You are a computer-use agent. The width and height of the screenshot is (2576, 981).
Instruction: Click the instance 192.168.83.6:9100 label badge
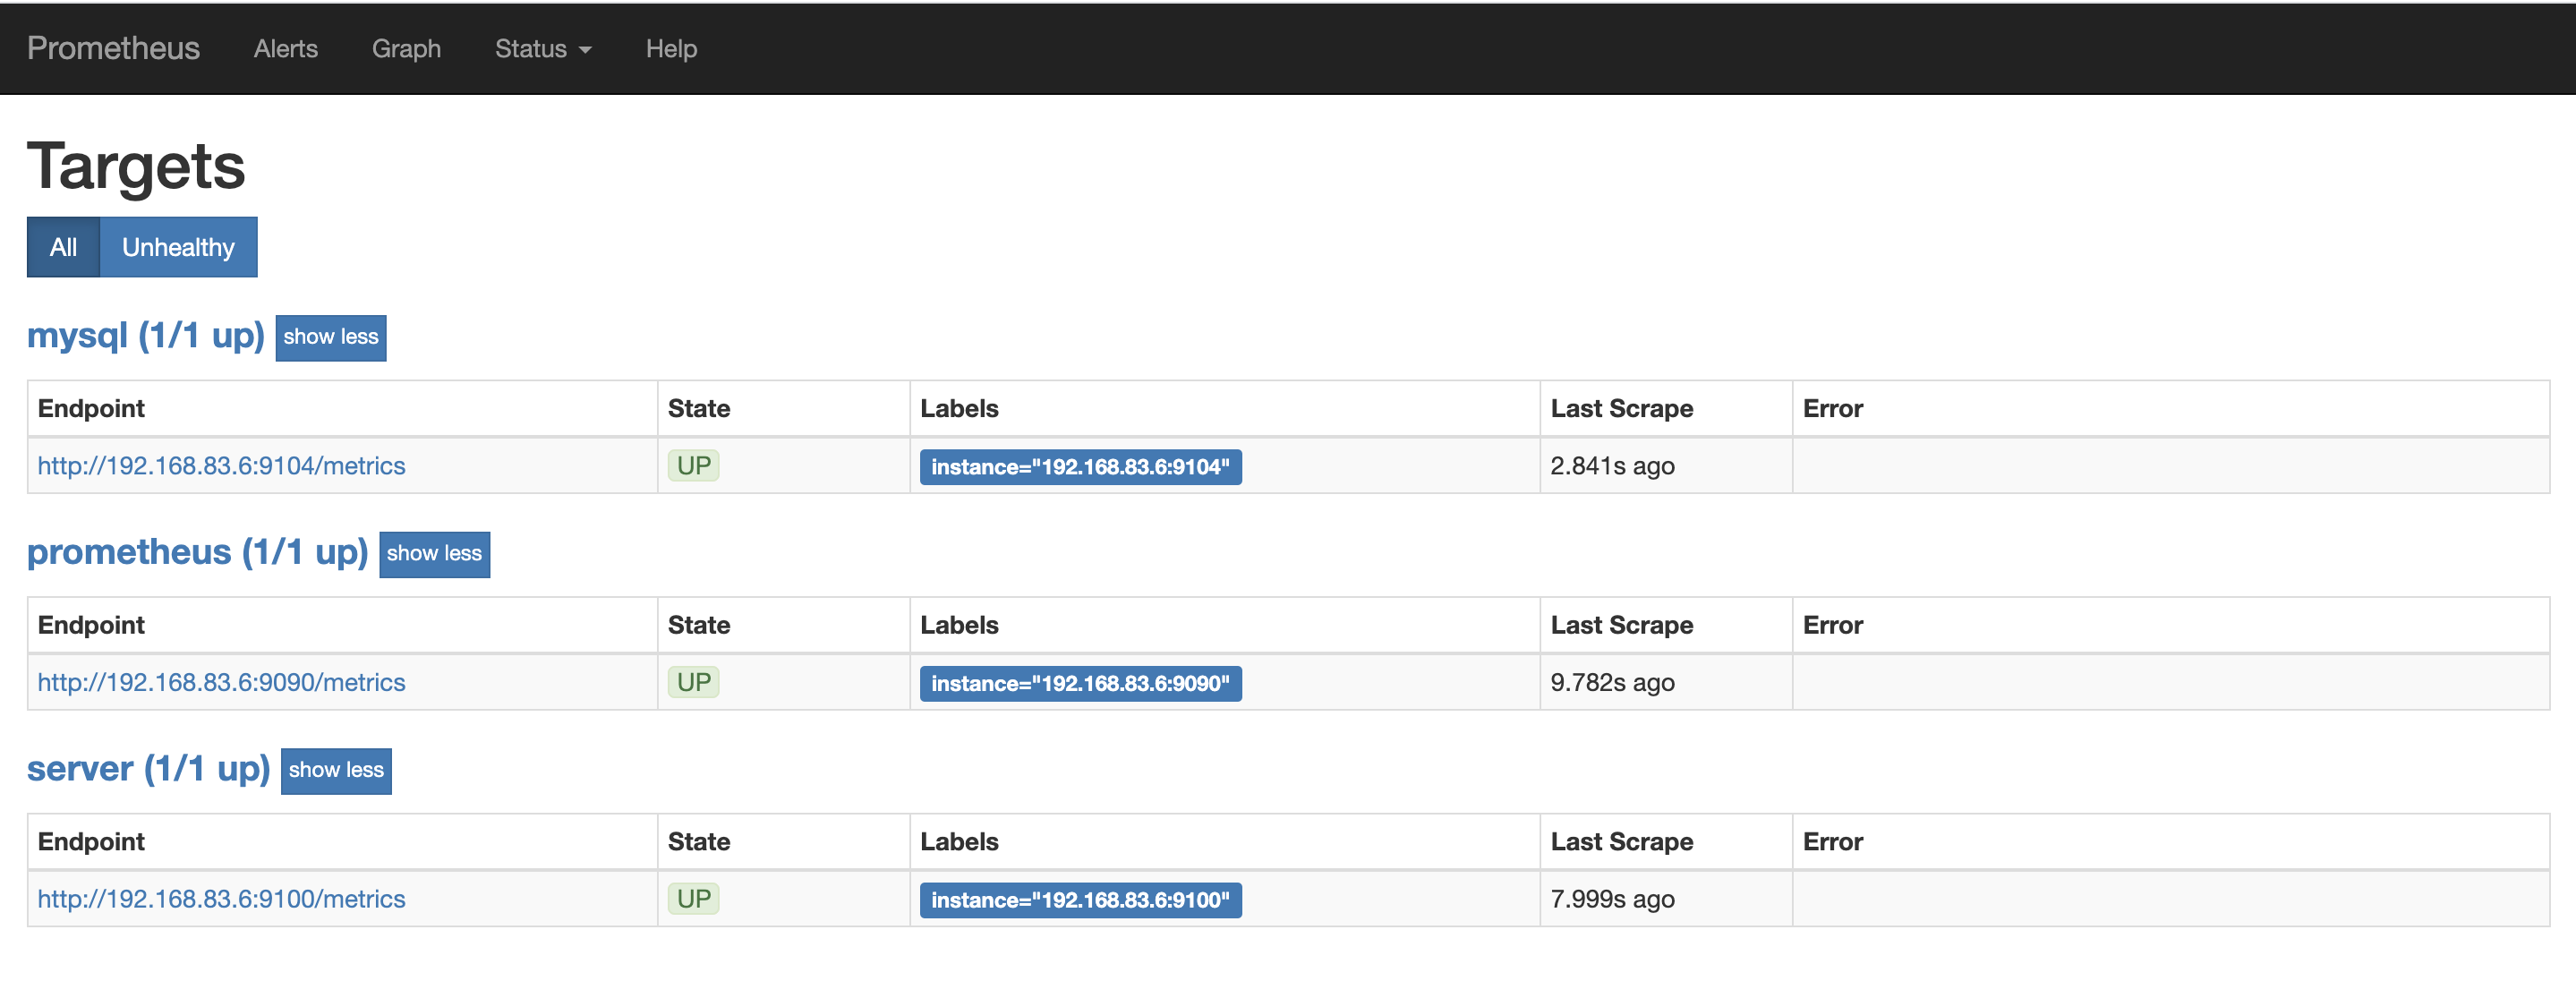point(1080,900)
